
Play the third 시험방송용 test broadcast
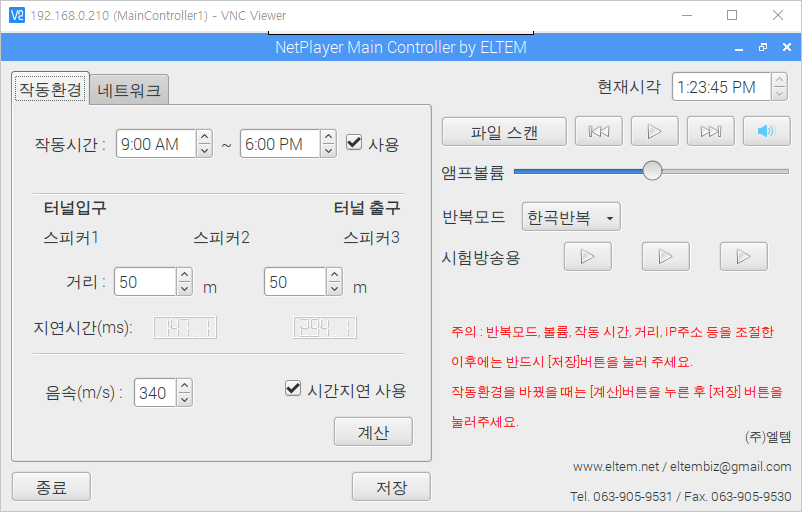pyautogui.click(x=743, y=257)
